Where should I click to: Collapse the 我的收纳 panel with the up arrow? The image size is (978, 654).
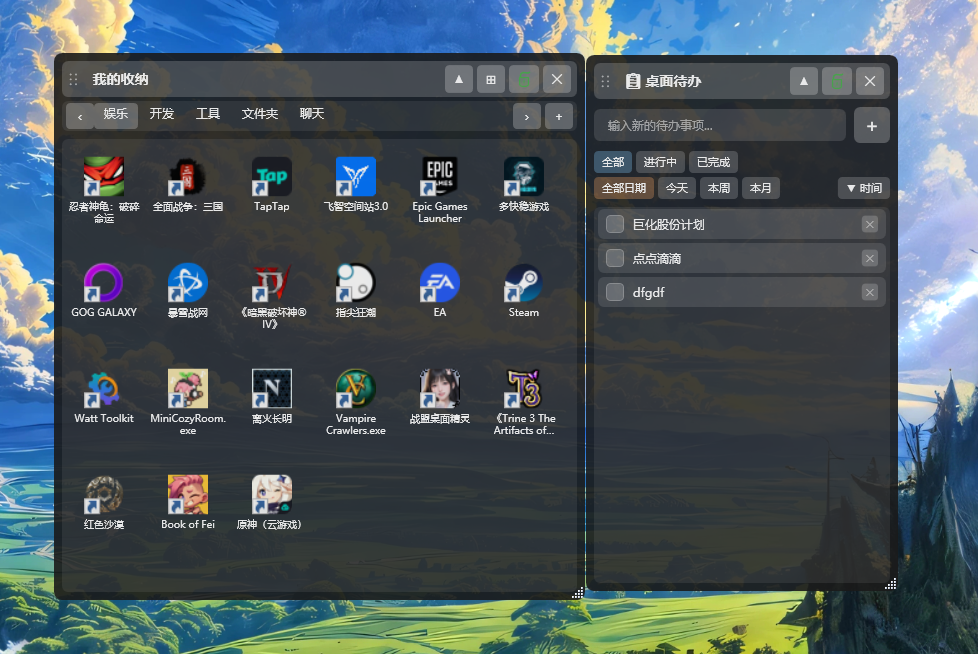458,79
